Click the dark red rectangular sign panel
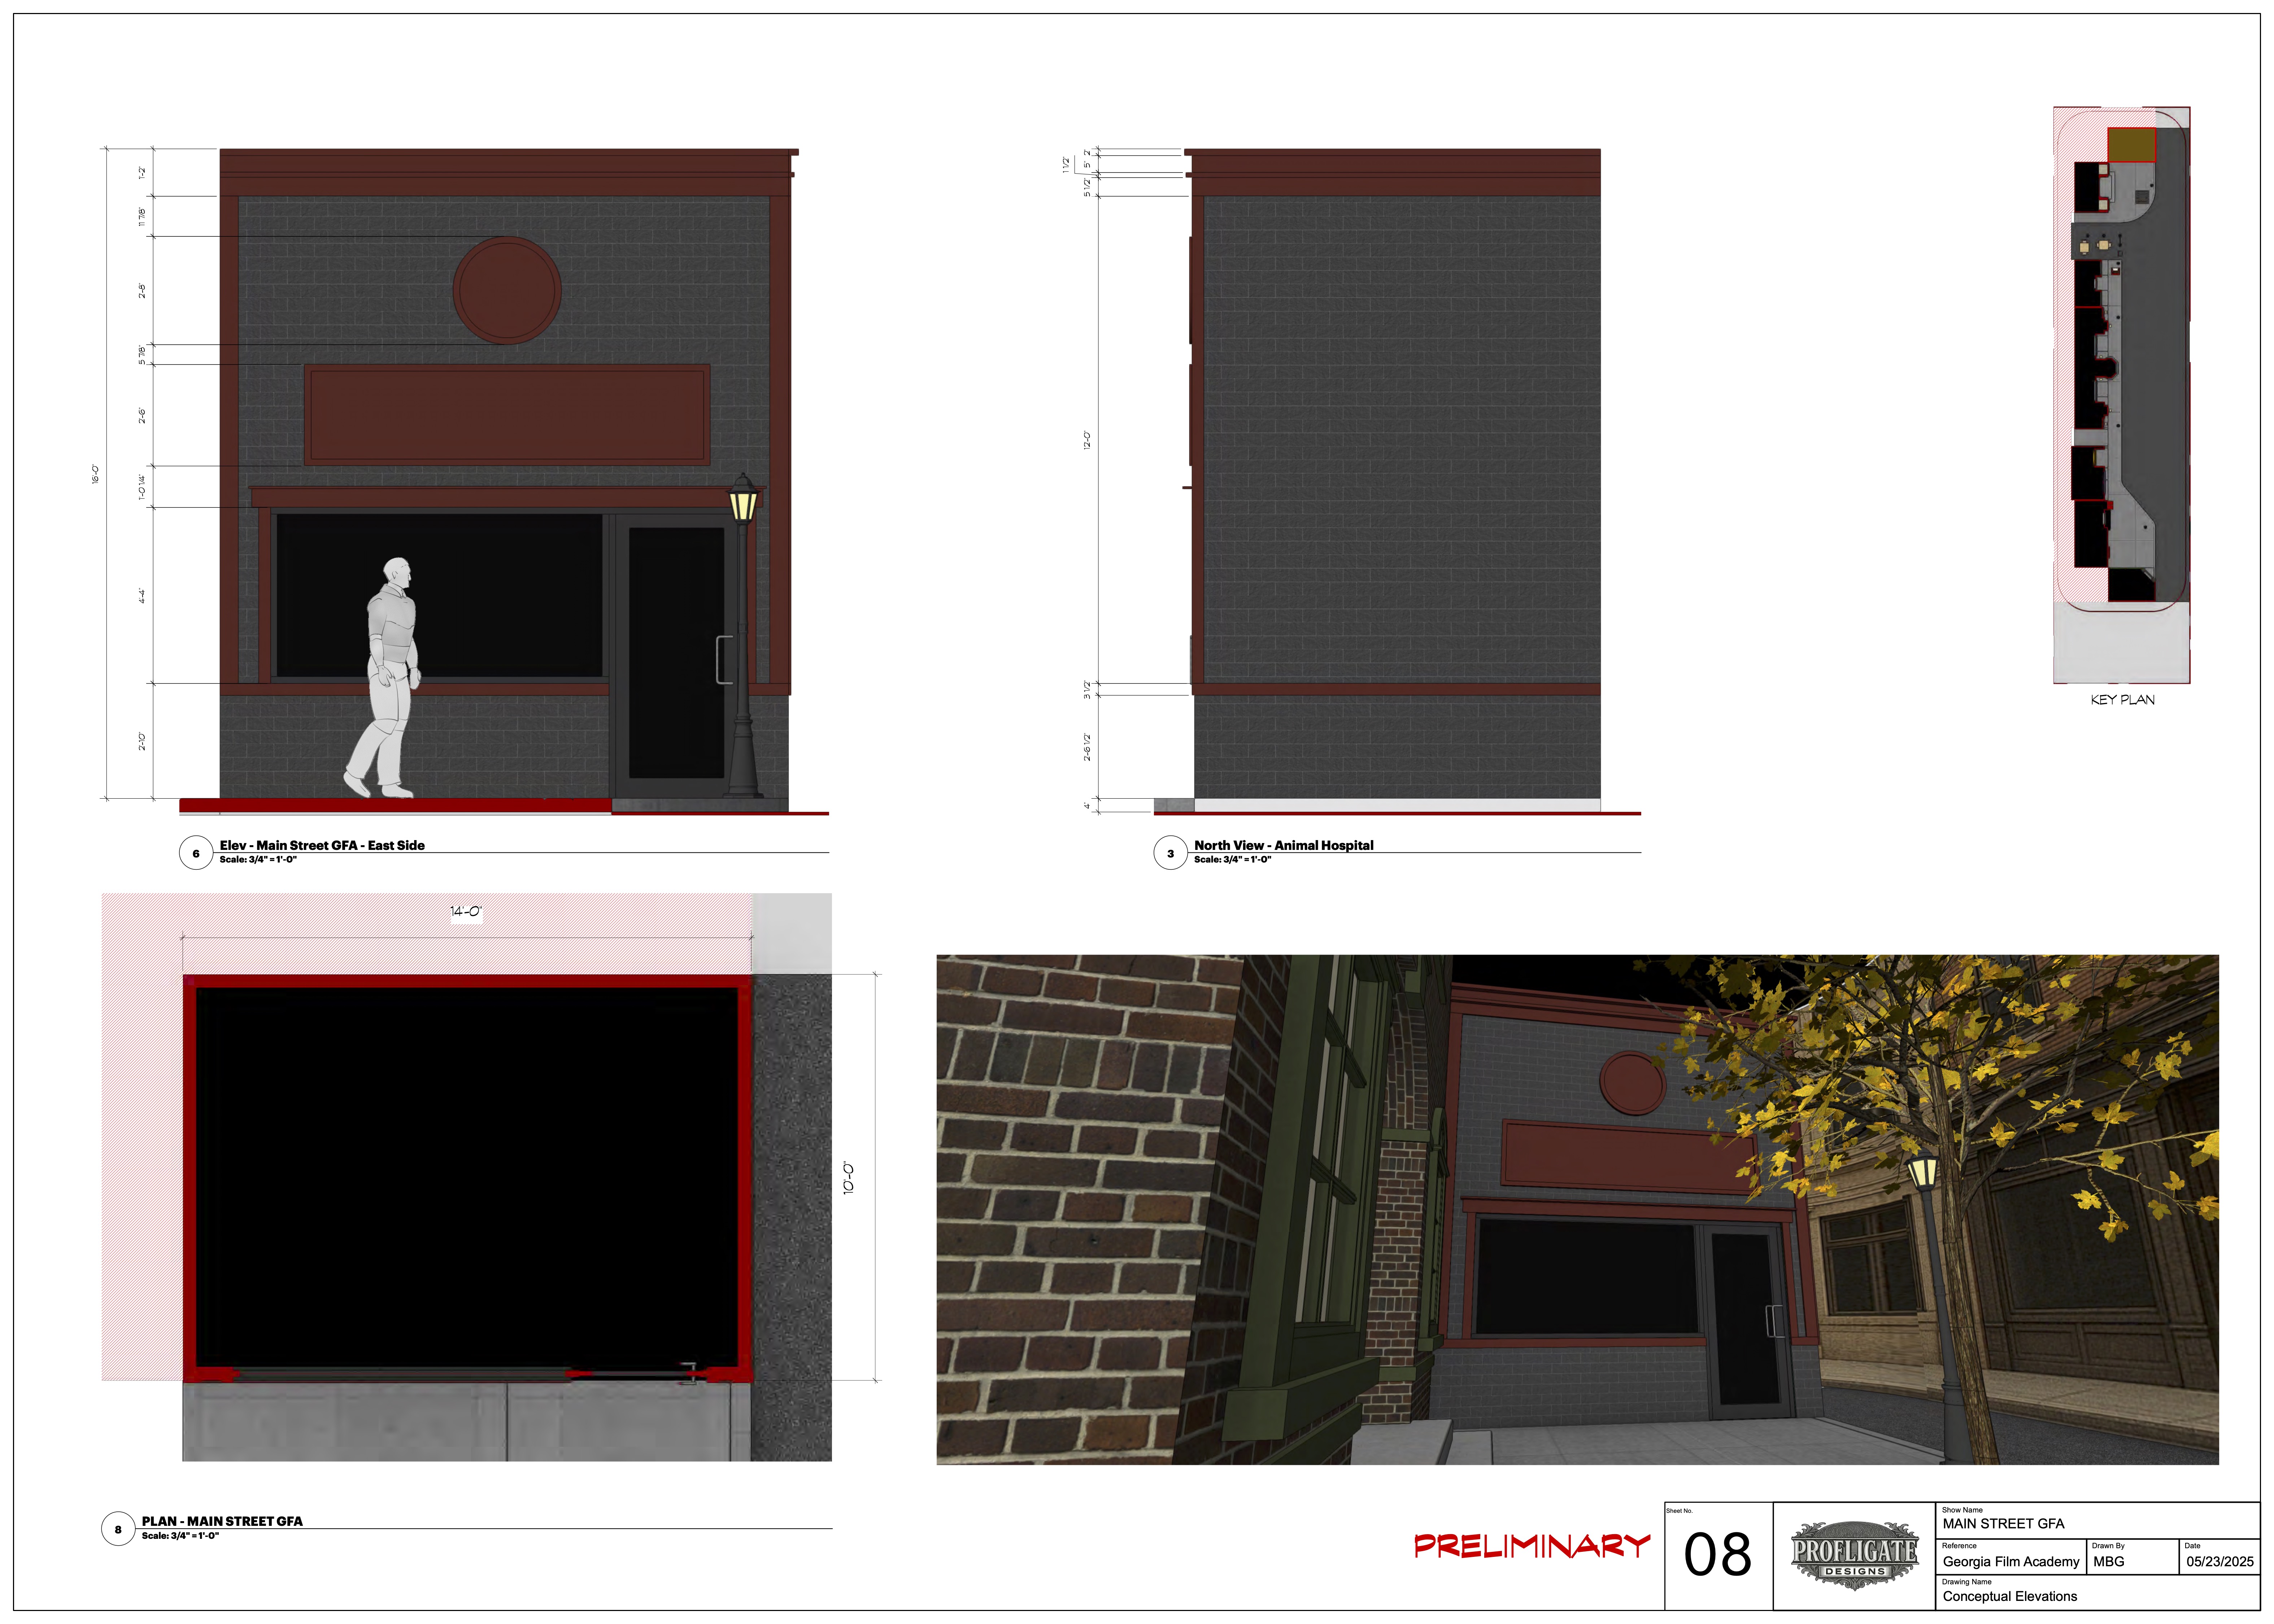 [507, 415]
